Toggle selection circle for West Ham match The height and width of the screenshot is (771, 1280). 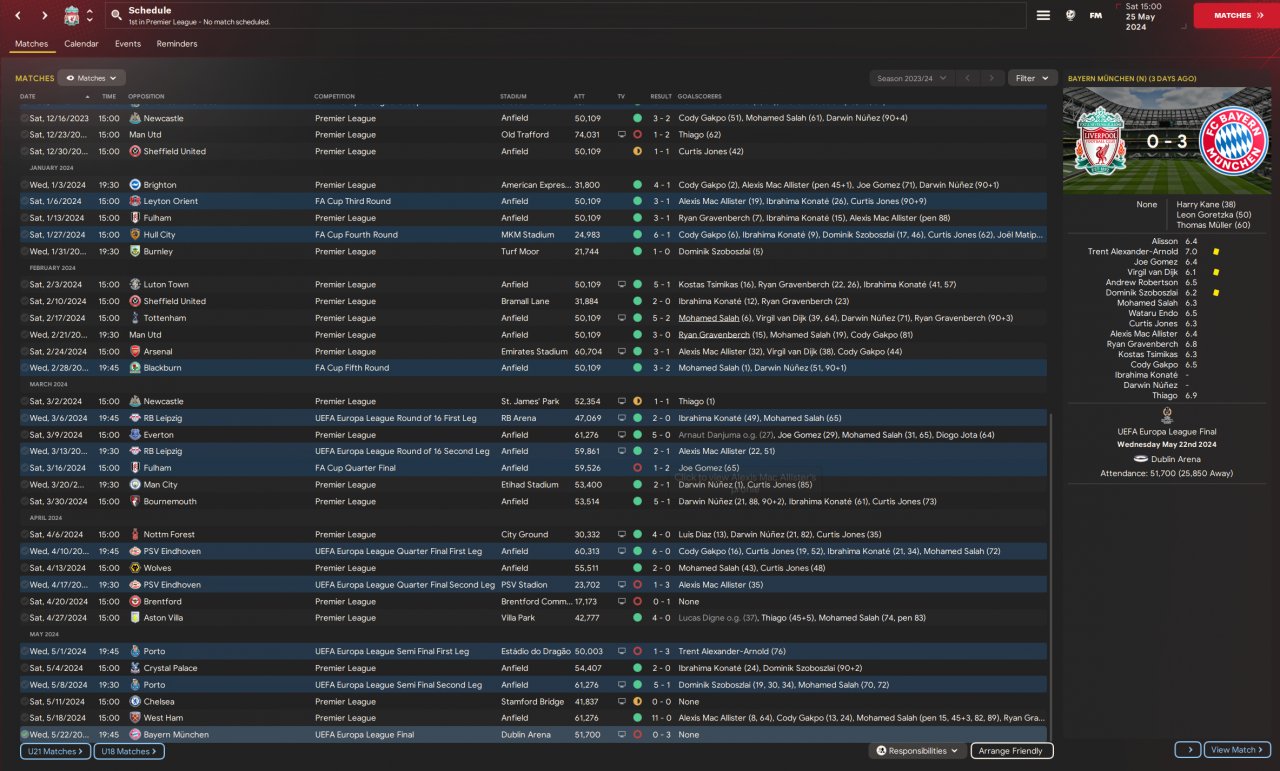24,718
